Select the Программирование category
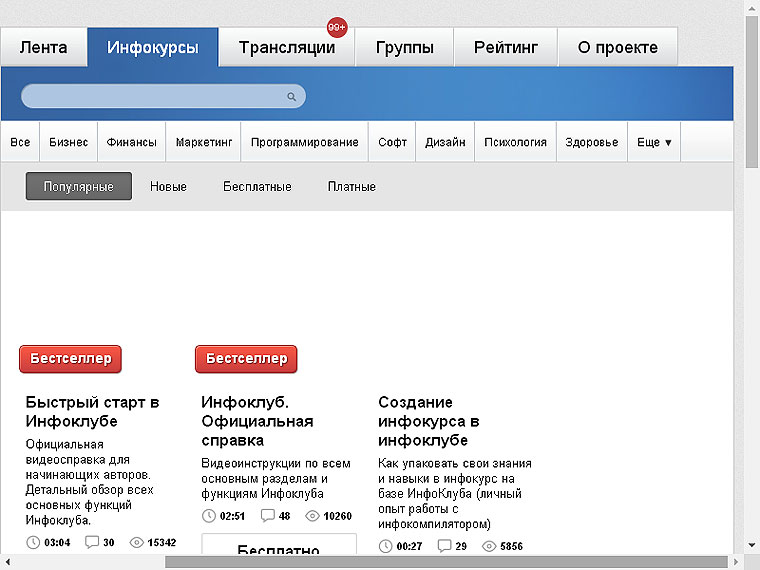The width and height of the screenshot is (760, 570). [304, 142]
